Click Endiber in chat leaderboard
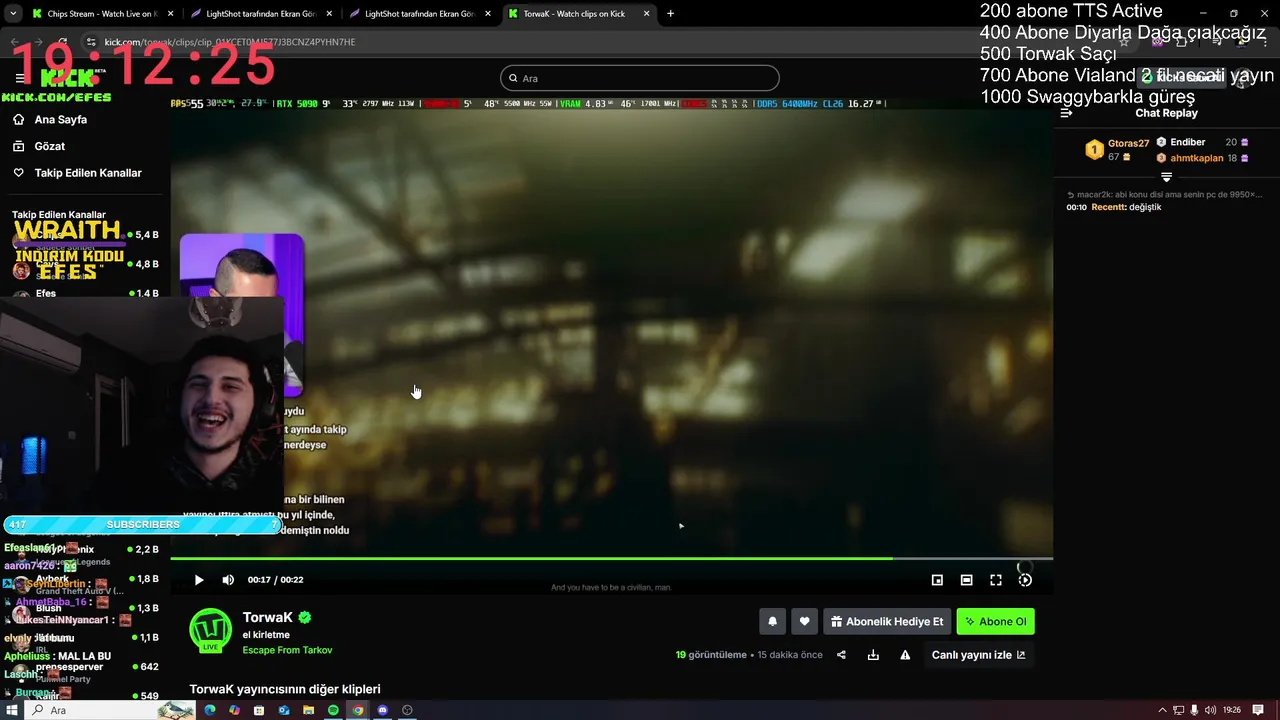This screenshot has width=1280, height=720. 1188,142
